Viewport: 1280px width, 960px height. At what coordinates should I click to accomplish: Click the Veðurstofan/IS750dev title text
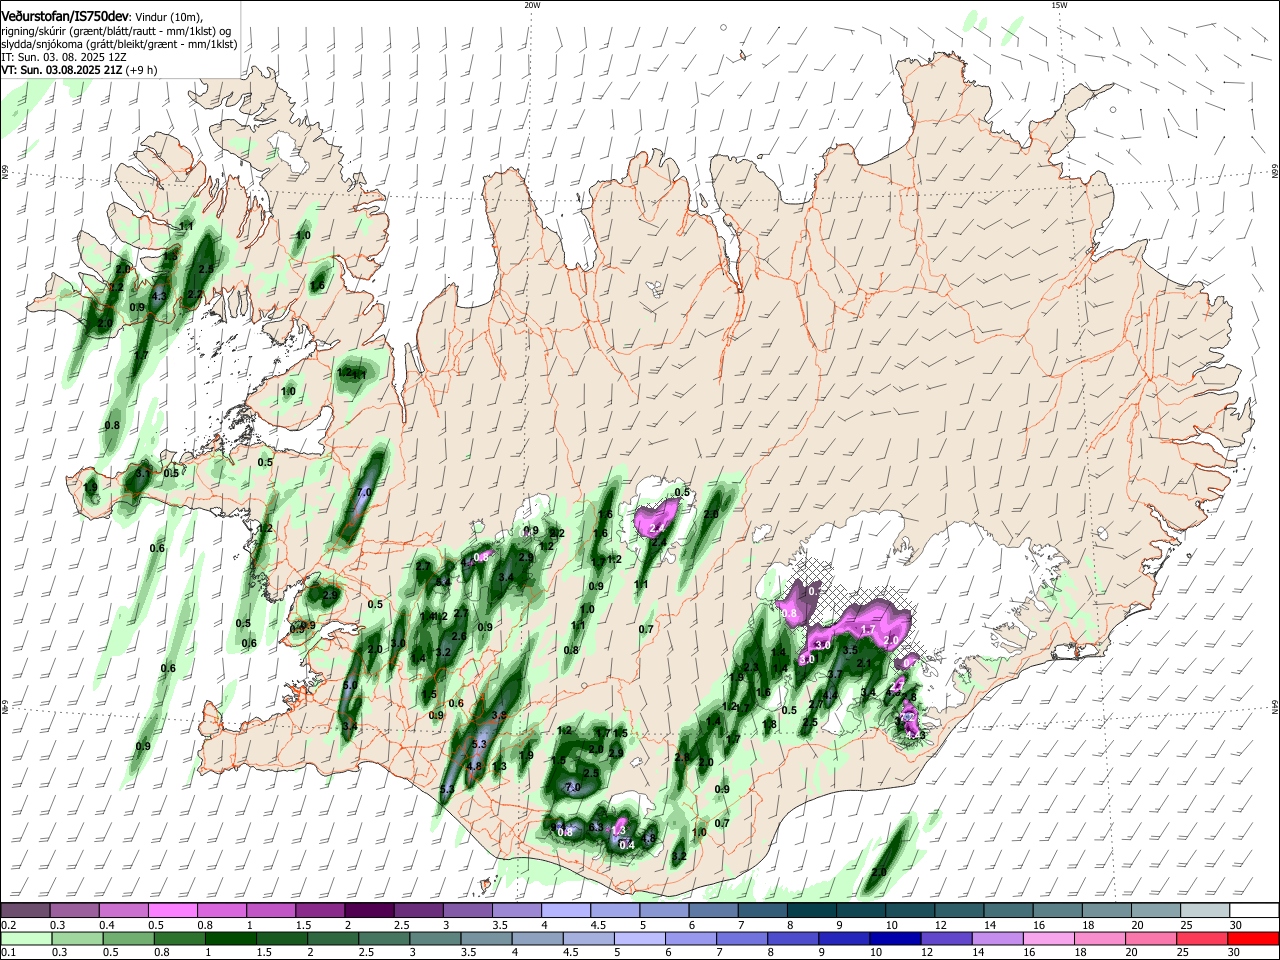[65, 15]
